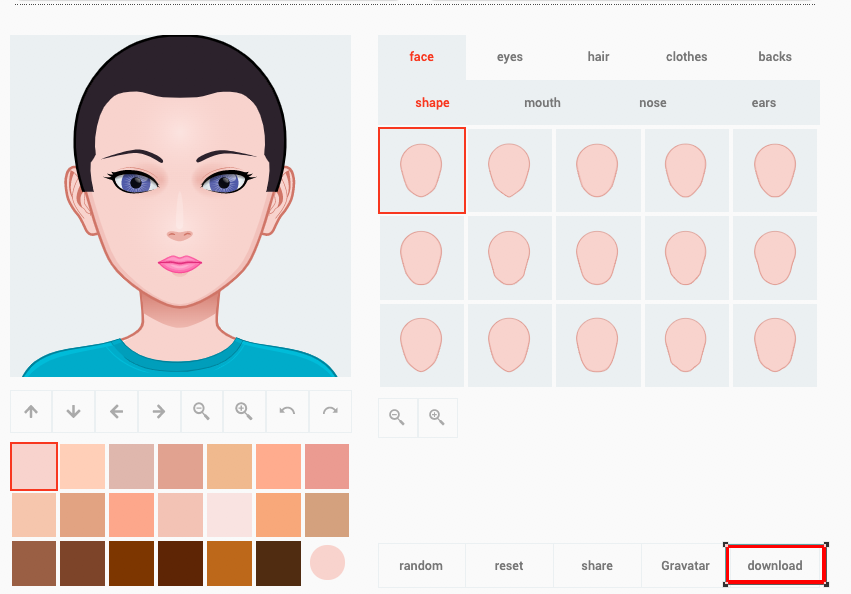Pick the selected pale pink skin swatch
The height and width of the screenshot is (594, 851).
click(x=34, y=466)
